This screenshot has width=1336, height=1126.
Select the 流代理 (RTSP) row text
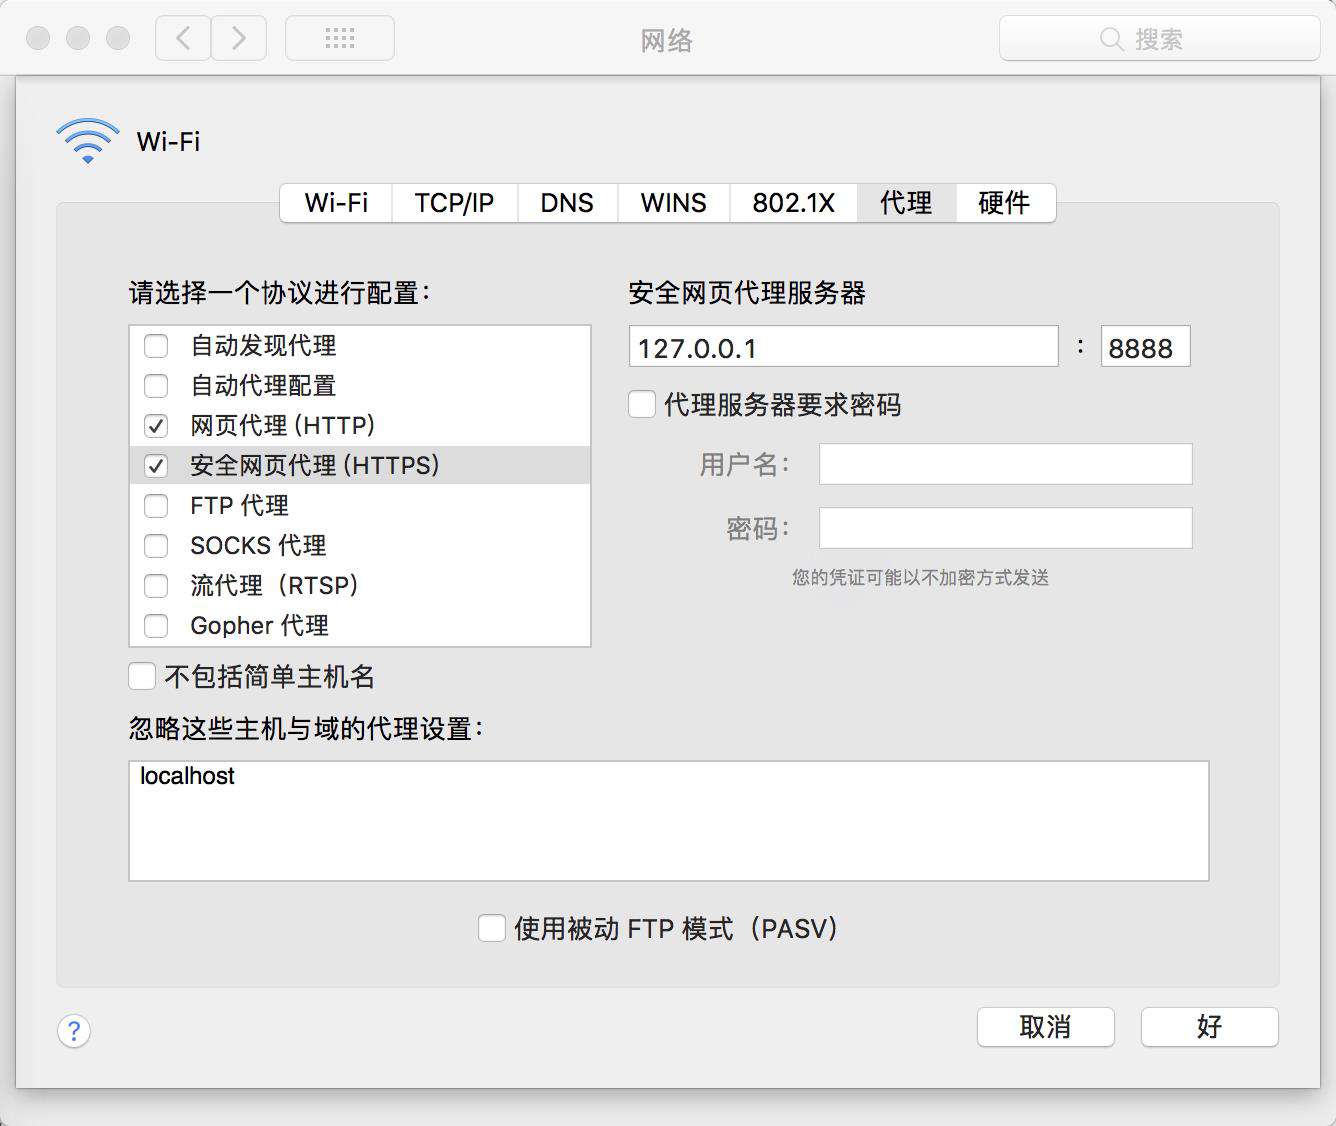pyautogui.click(x=275, y=586)
